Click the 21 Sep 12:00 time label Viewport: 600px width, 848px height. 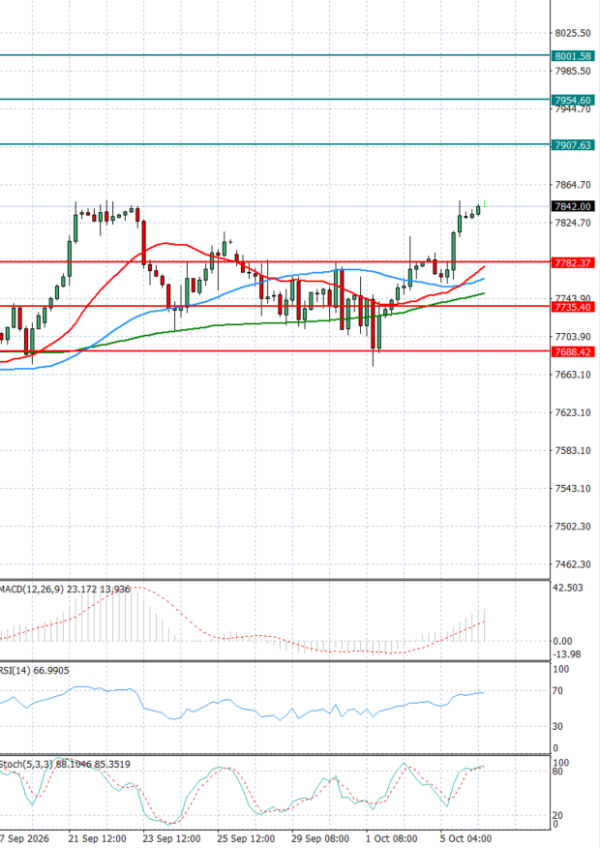pyautogui.click(x=97, y=839)
